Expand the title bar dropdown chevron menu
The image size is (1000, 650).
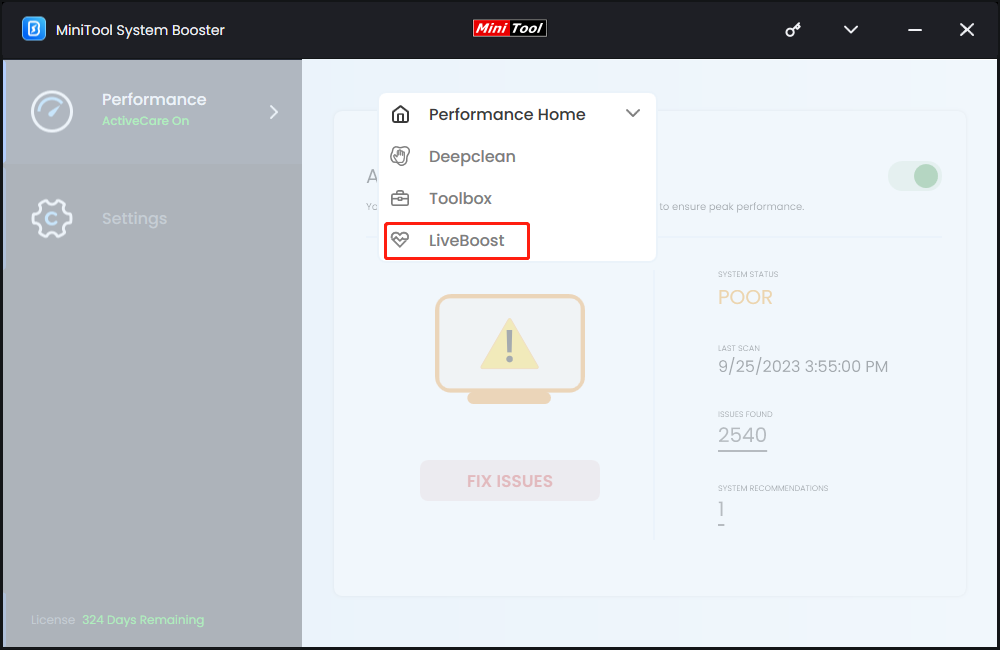pyautogui.click(x=851, y=29)
